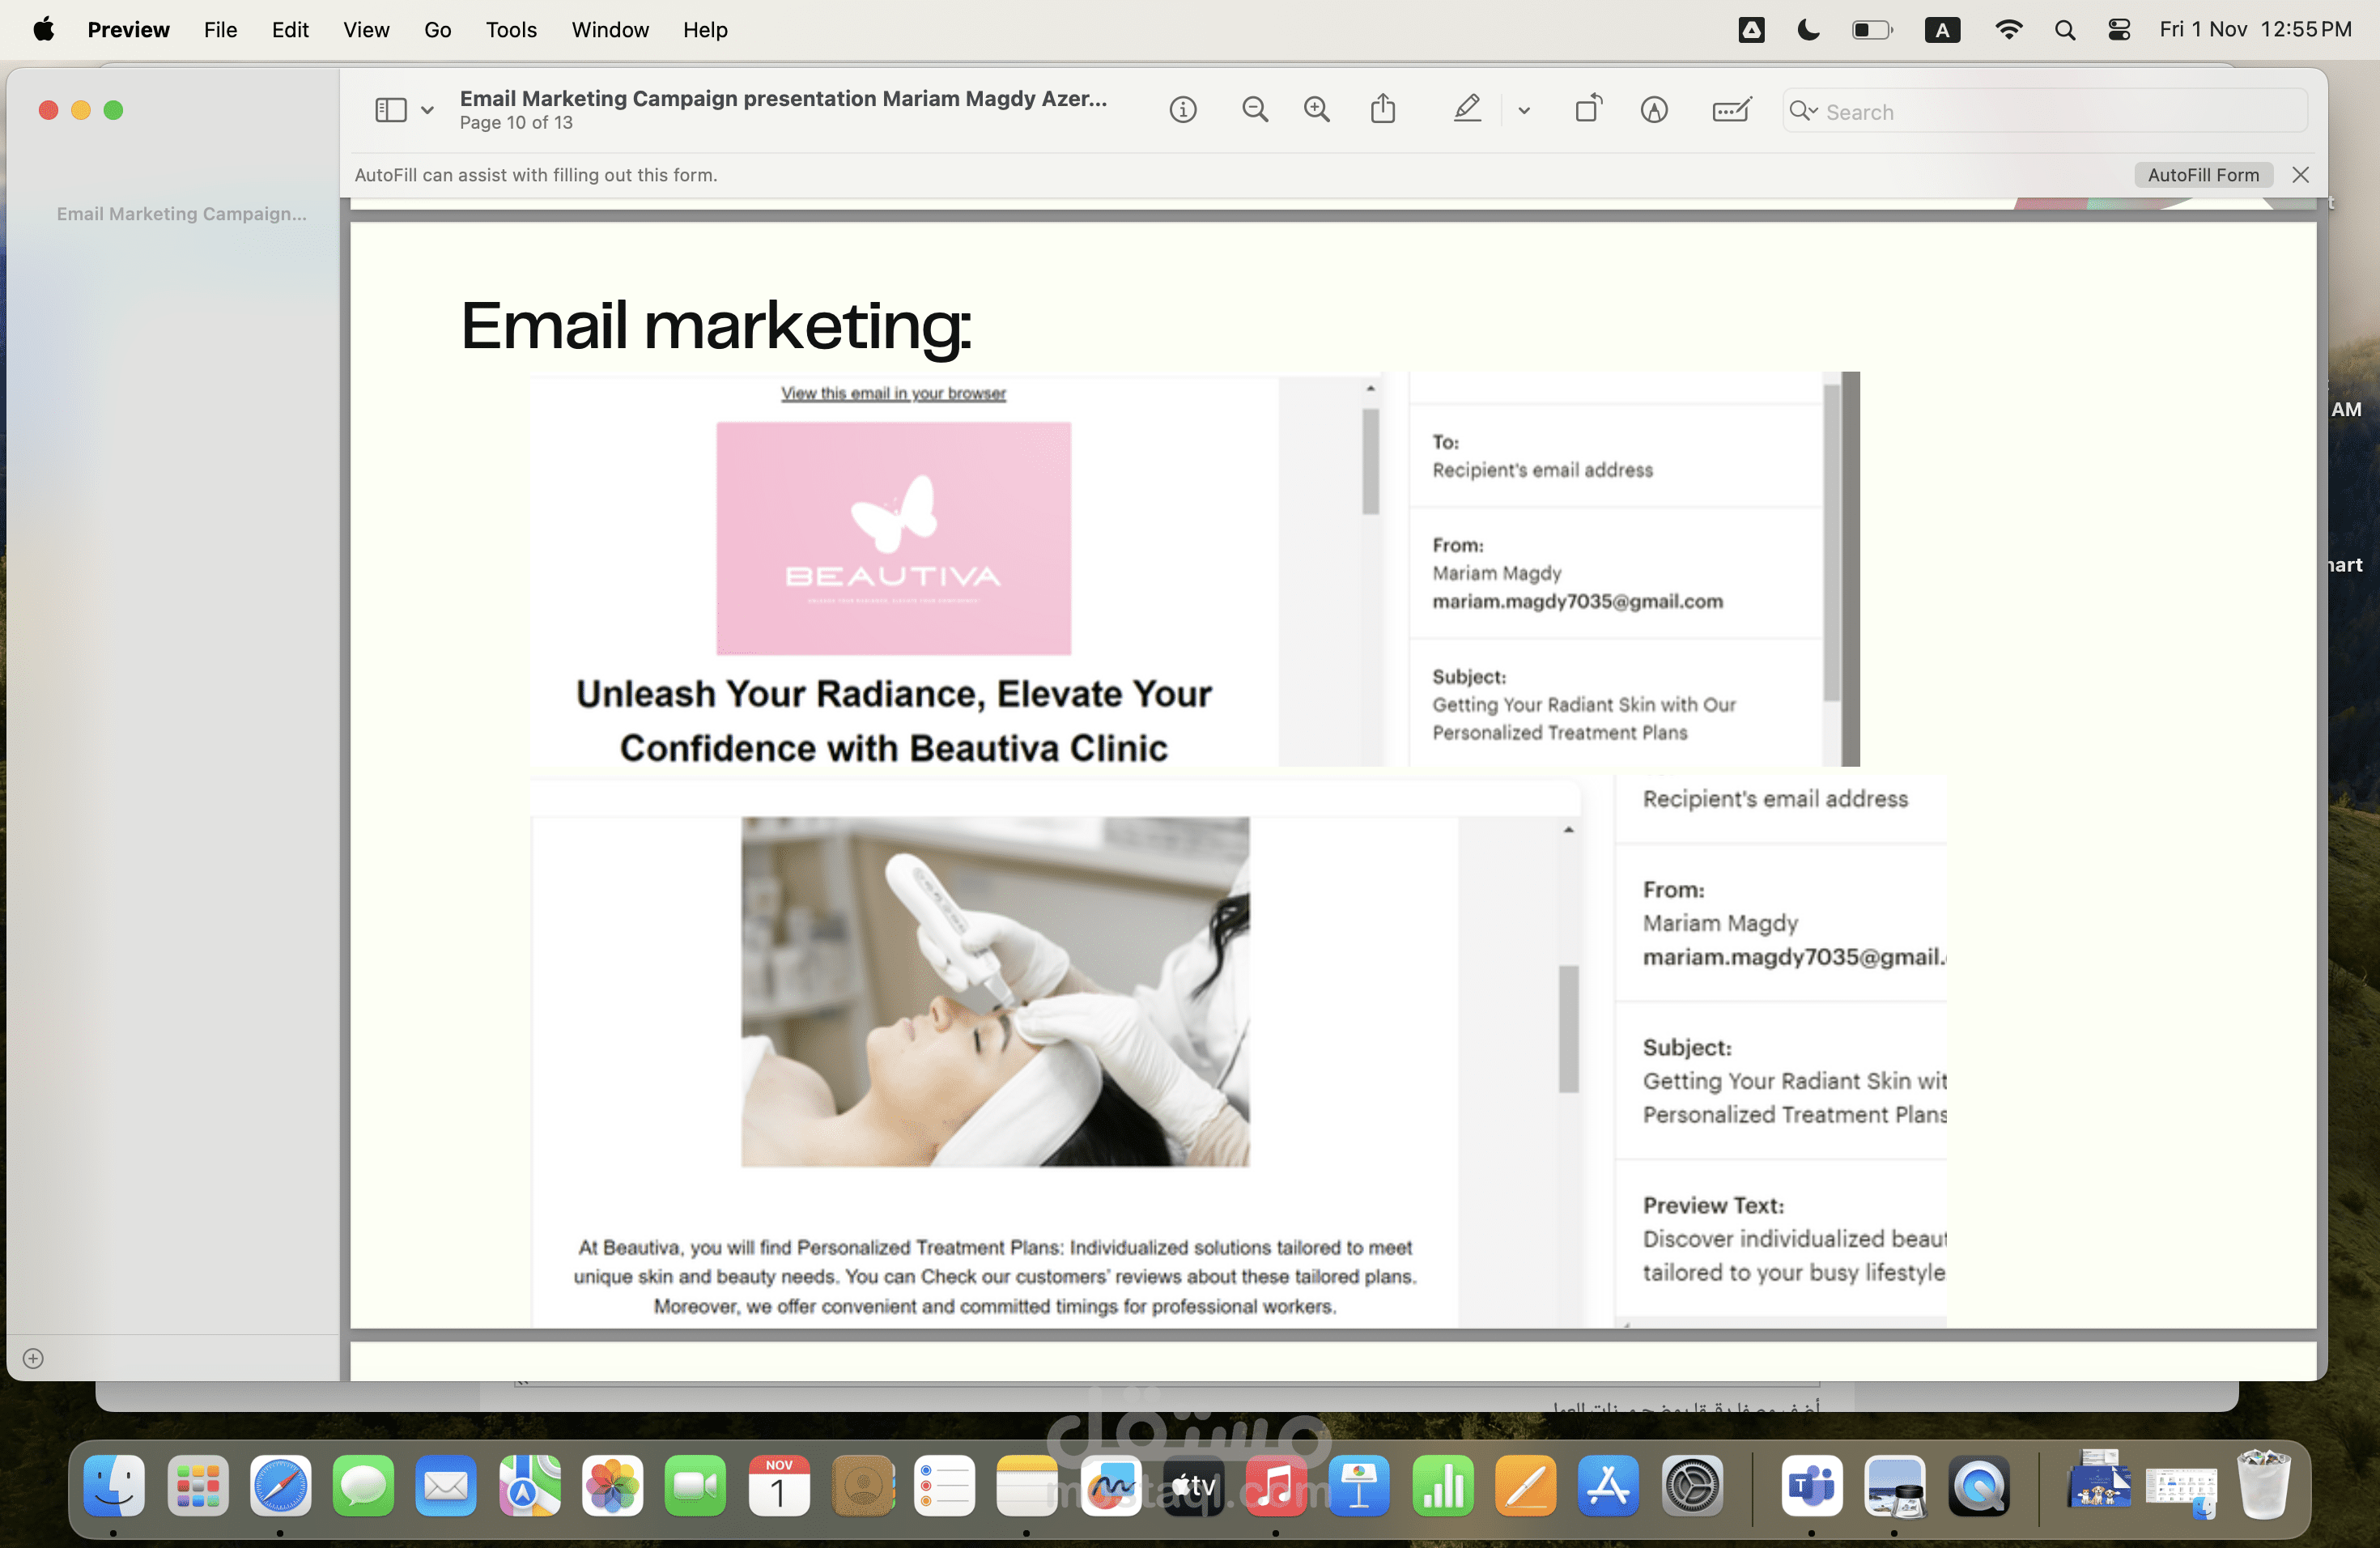The image size is (2380, 1548).
Task: Open Pages from the Dock
Action: tap(1525, 1485)
